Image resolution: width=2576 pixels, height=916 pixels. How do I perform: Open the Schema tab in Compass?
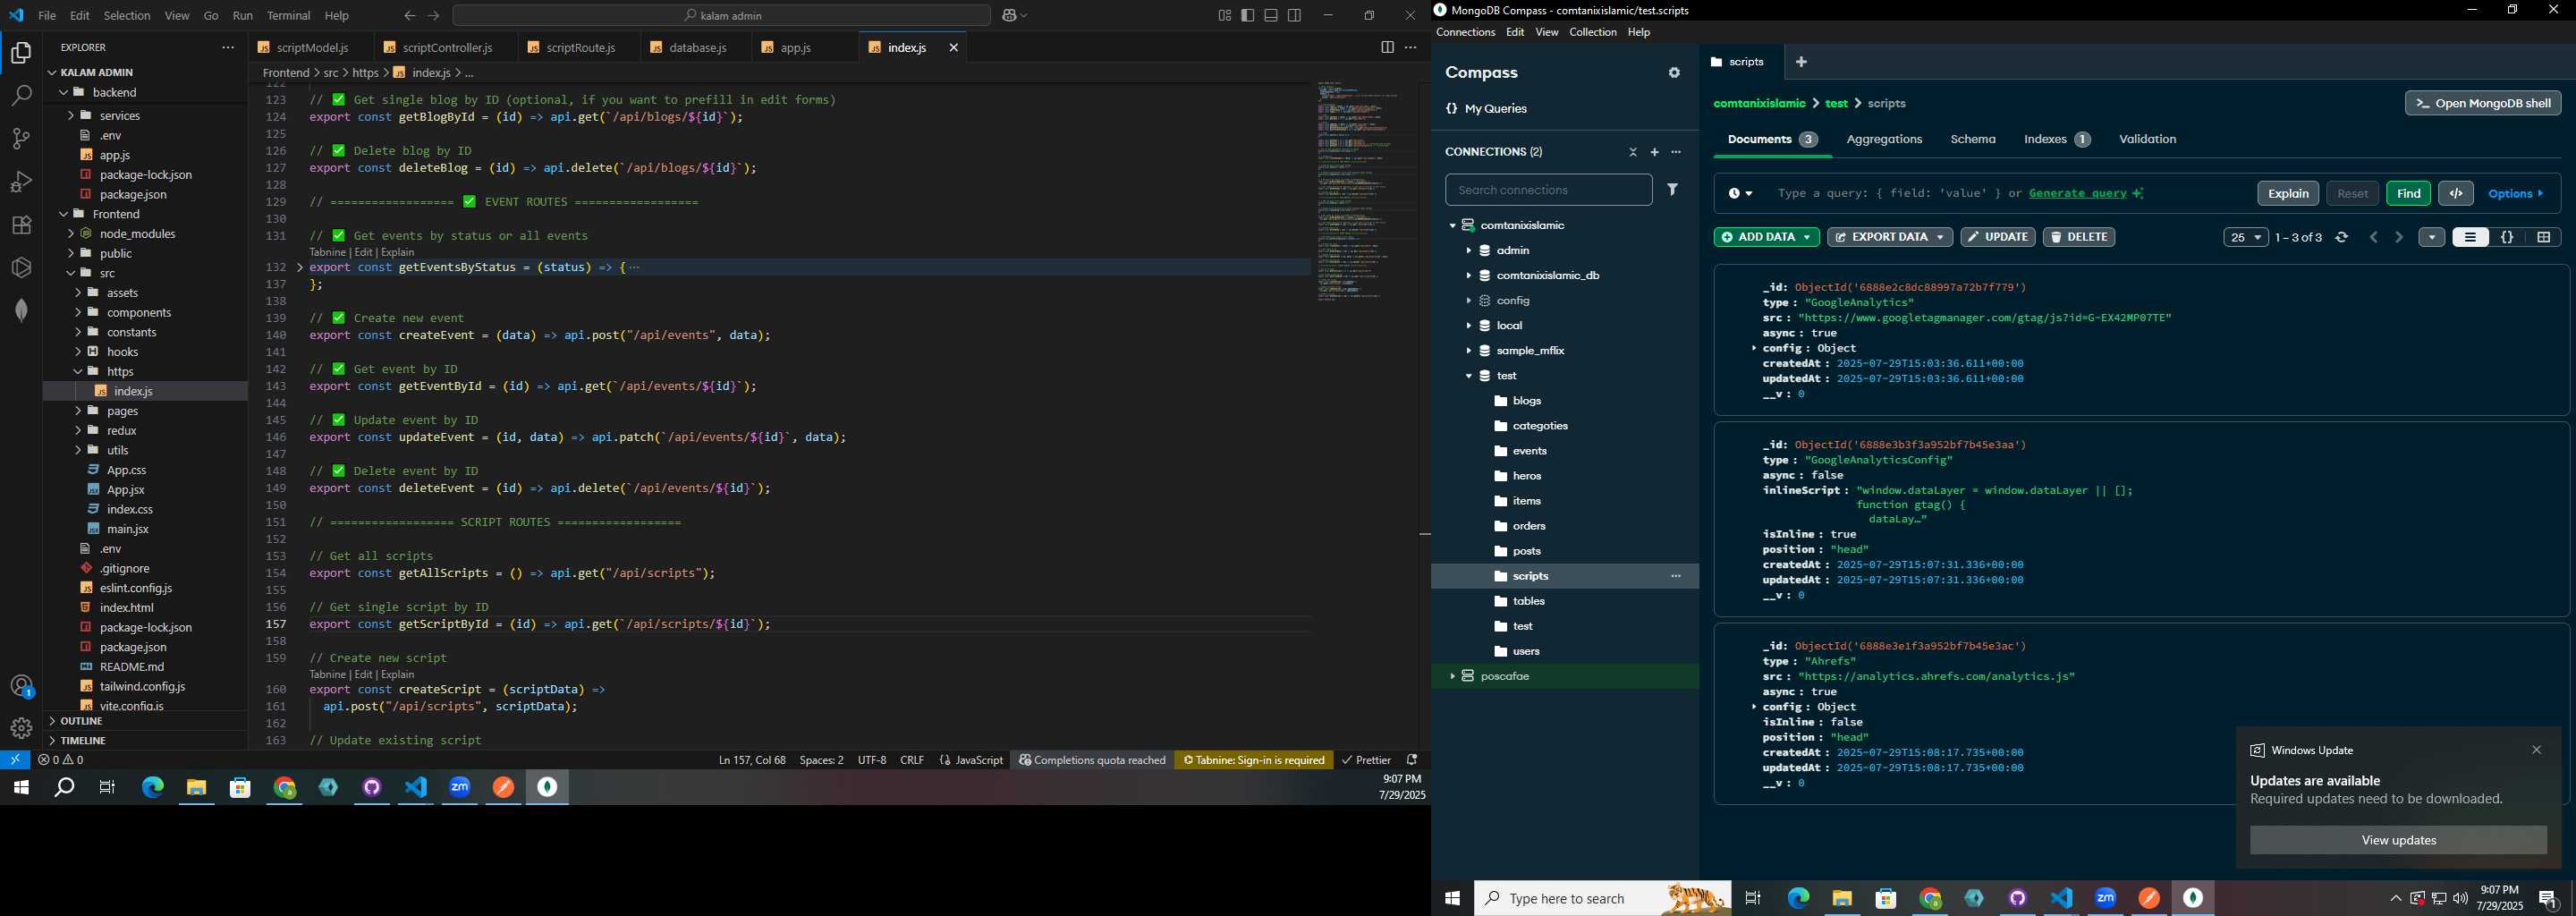coord(1973,140)
